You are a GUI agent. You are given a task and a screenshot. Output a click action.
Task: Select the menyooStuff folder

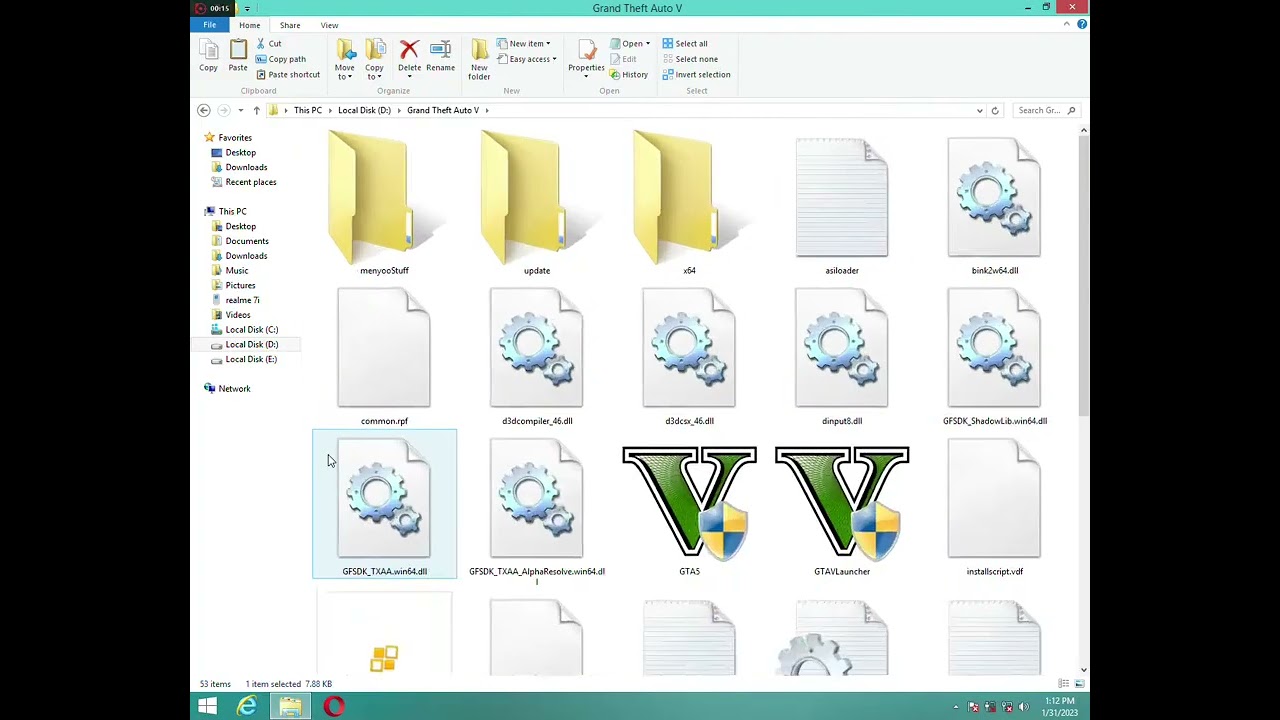point(384,204)
